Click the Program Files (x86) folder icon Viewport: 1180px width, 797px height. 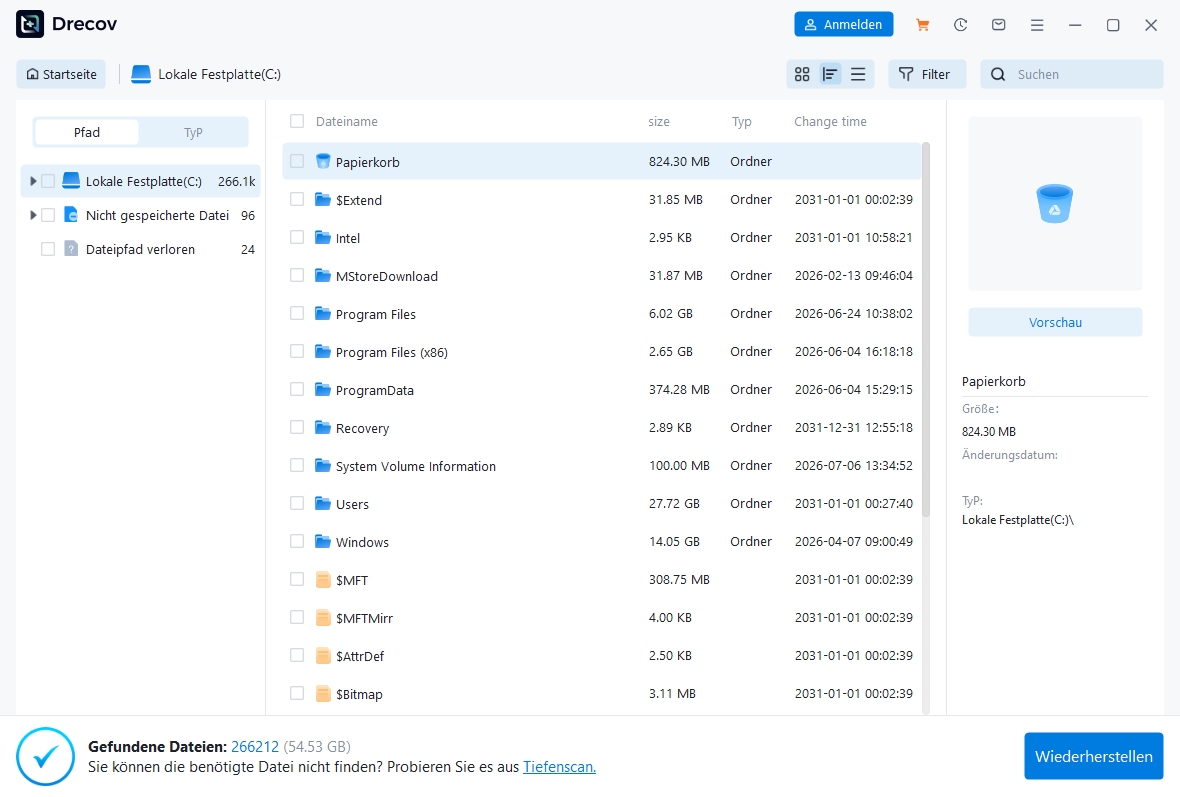click(x=323, y=351)
